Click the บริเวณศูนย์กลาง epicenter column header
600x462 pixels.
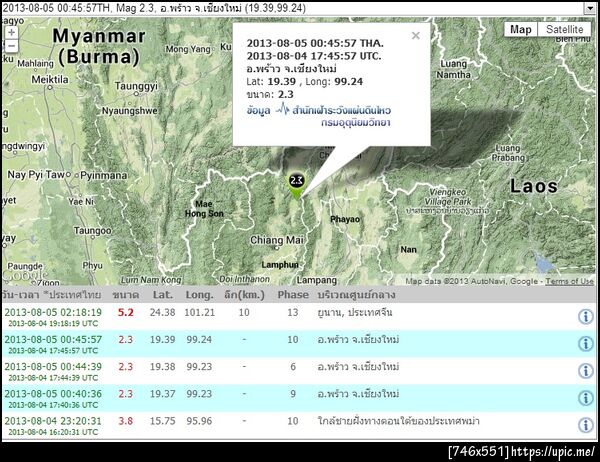(x=356, y=295)
